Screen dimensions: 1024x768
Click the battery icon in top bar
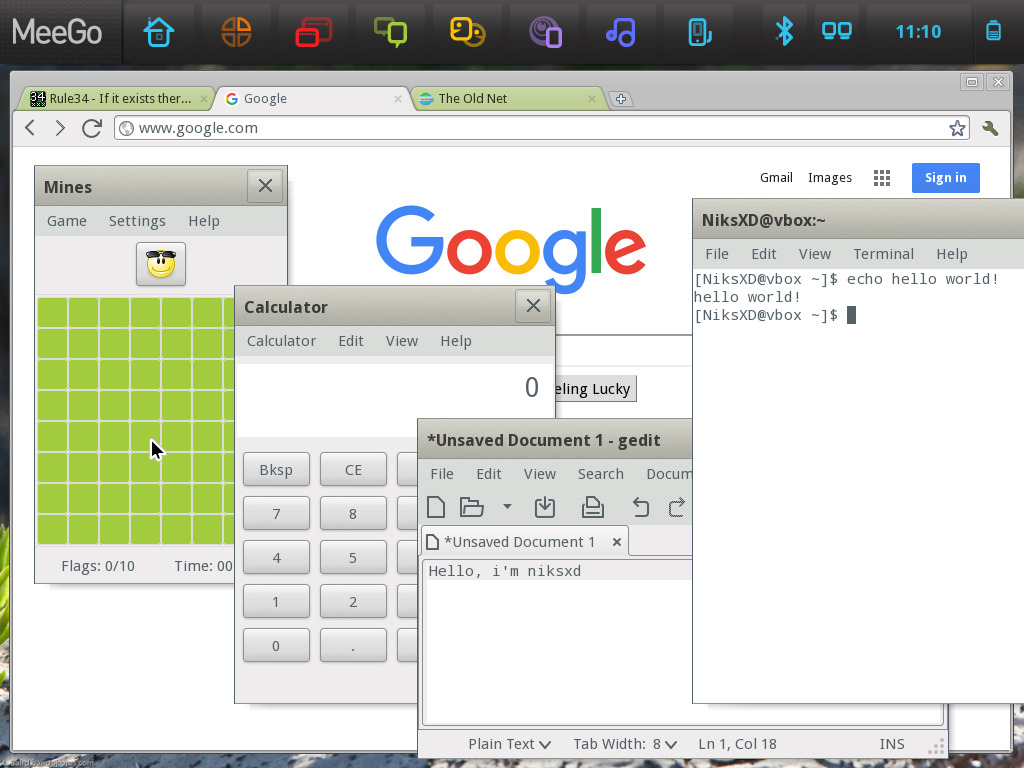point(993,31)
